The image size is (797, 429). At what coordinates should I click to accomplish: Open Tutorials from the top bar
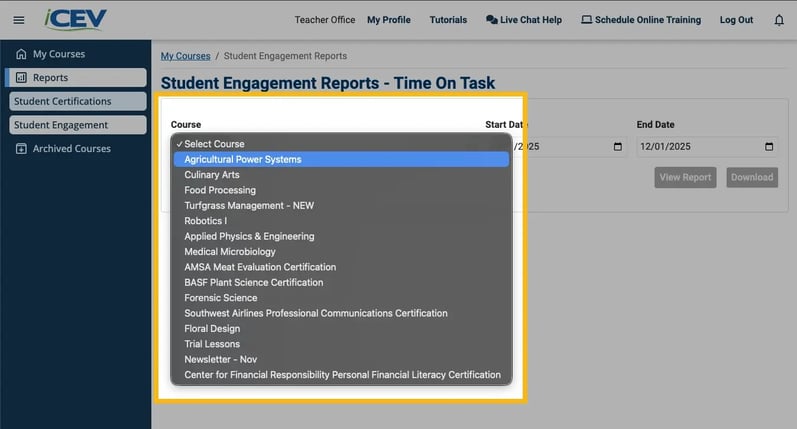448,20
